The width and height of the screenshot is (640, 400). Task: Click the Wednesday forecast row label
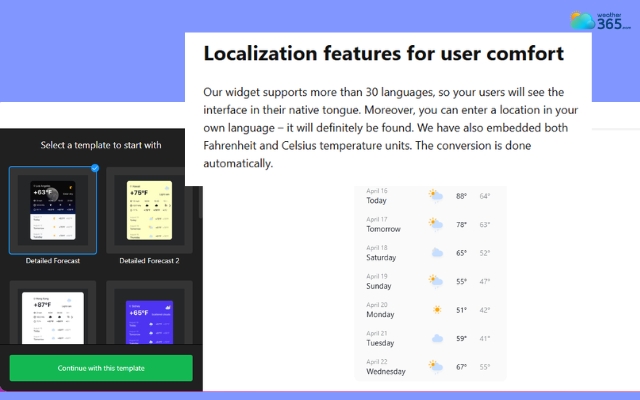[386, 371]
